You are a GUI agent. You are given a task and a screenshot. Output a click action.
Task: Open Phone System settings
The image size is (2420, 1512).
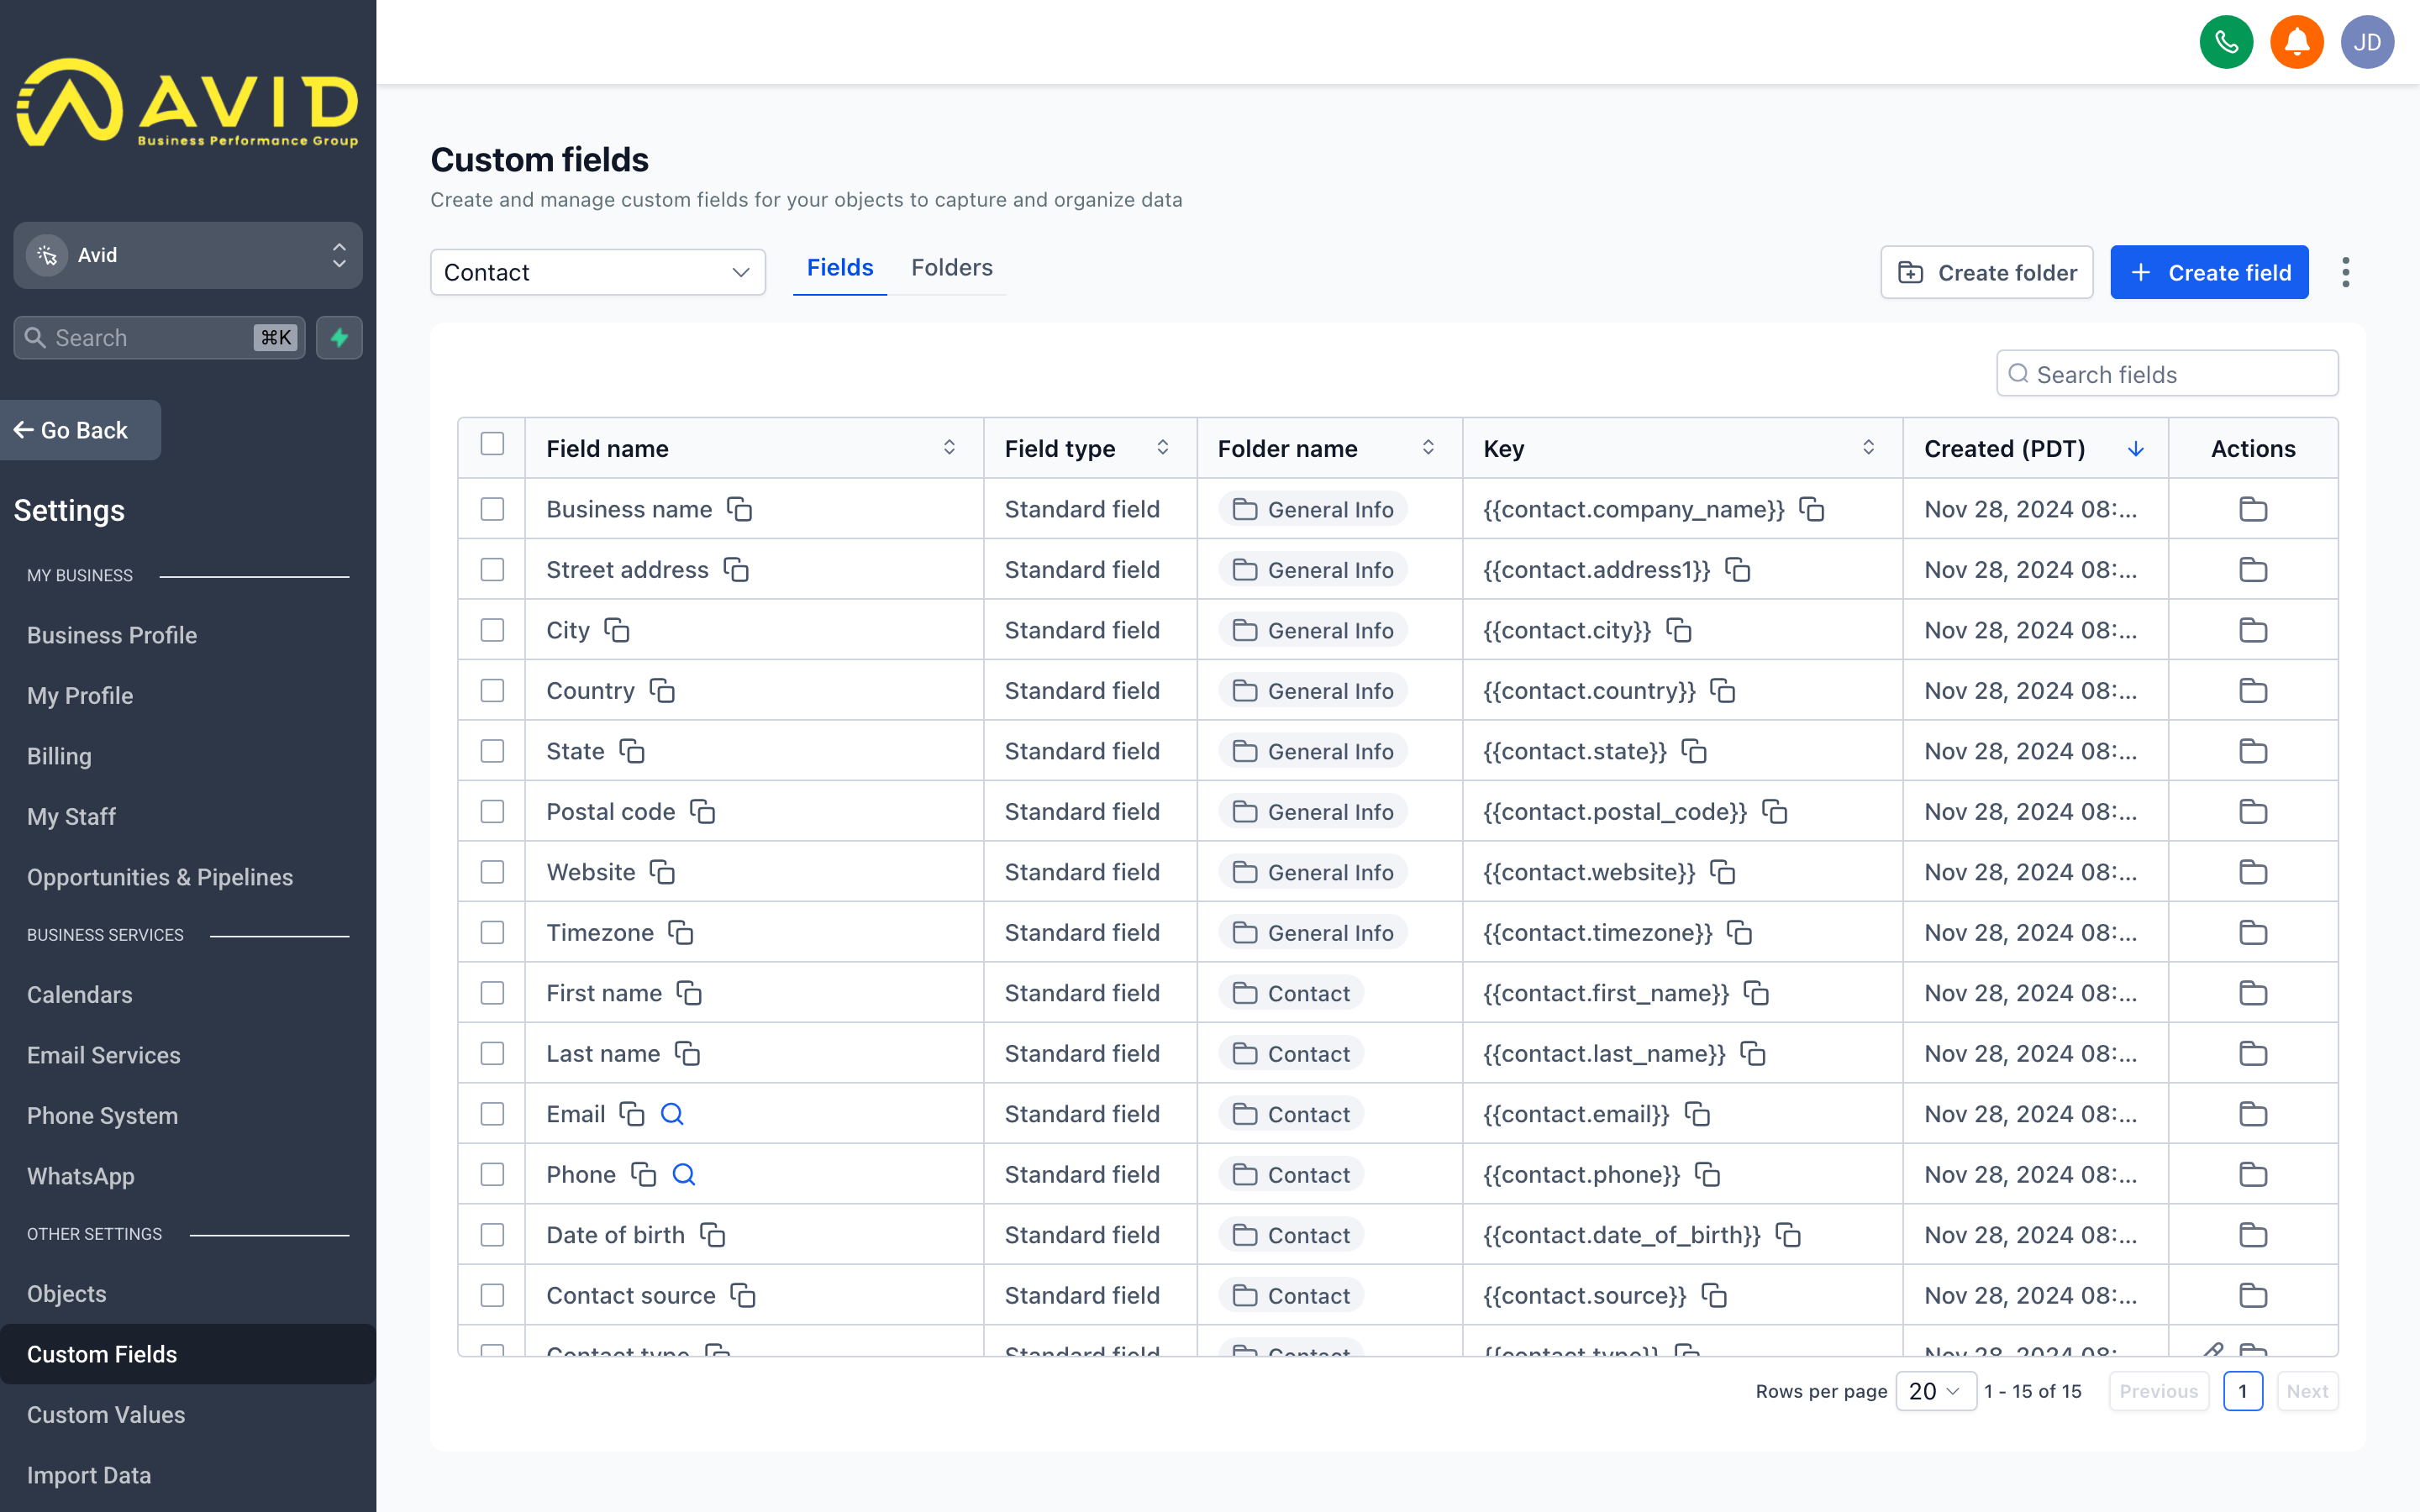[102, 1116]
